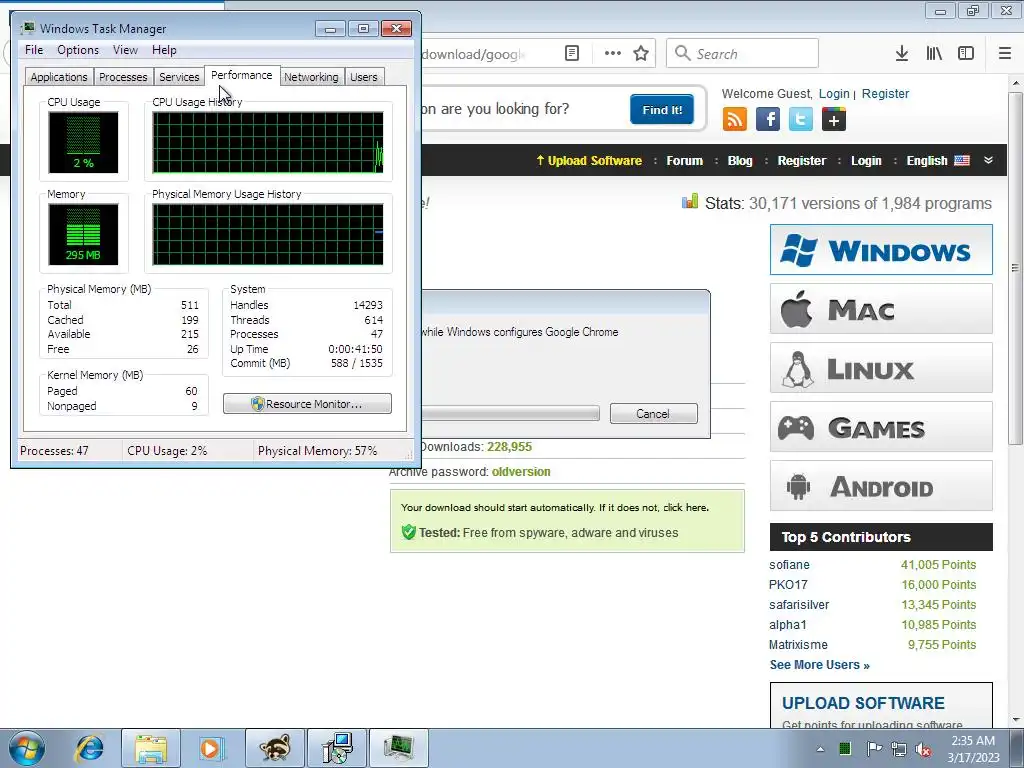The width and height of the screenshot is (1024, 768).
Task: Open the File menu in Task Manager
Action: [34, 50]
